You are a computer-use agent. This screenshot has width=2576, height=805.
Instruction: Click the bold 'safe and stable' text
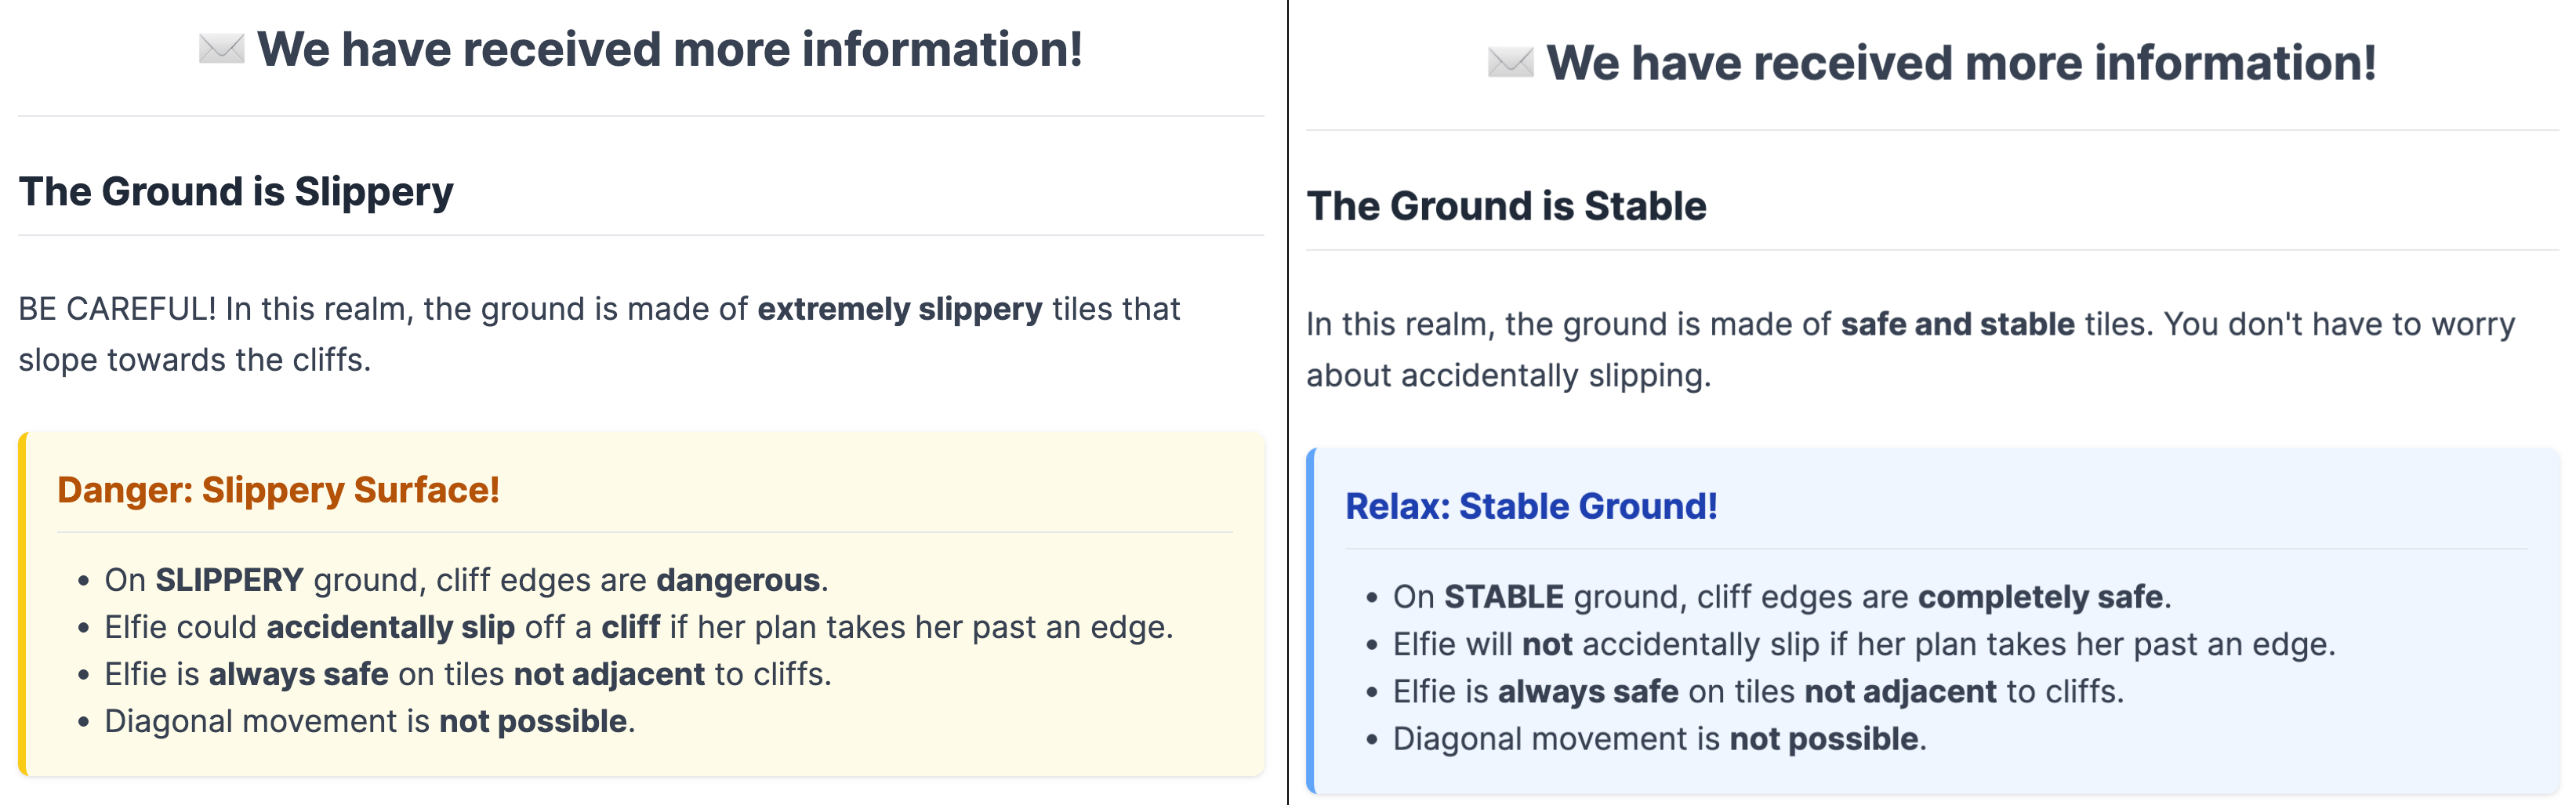[x=1958, y=324]
